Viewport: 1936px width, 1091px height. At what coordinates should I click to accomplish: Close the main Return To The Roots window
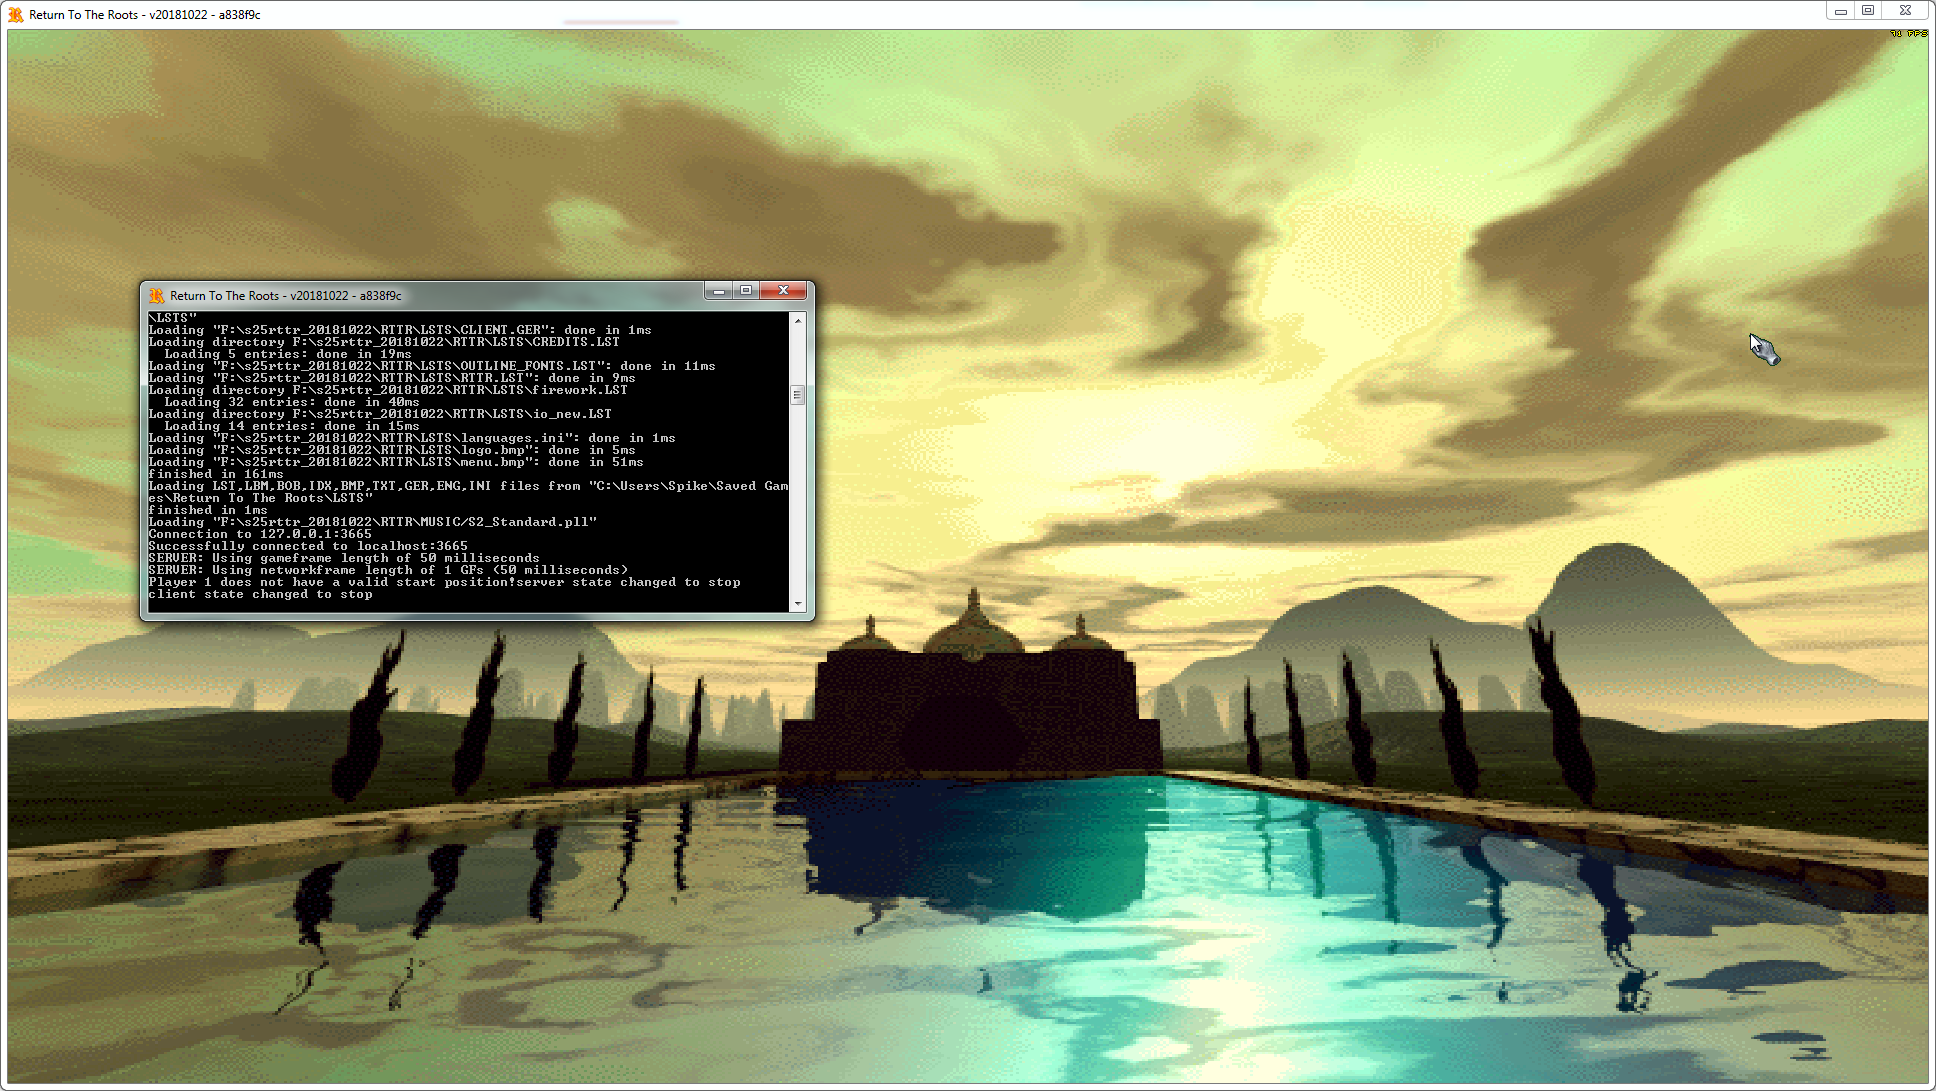coord(1905,11)
